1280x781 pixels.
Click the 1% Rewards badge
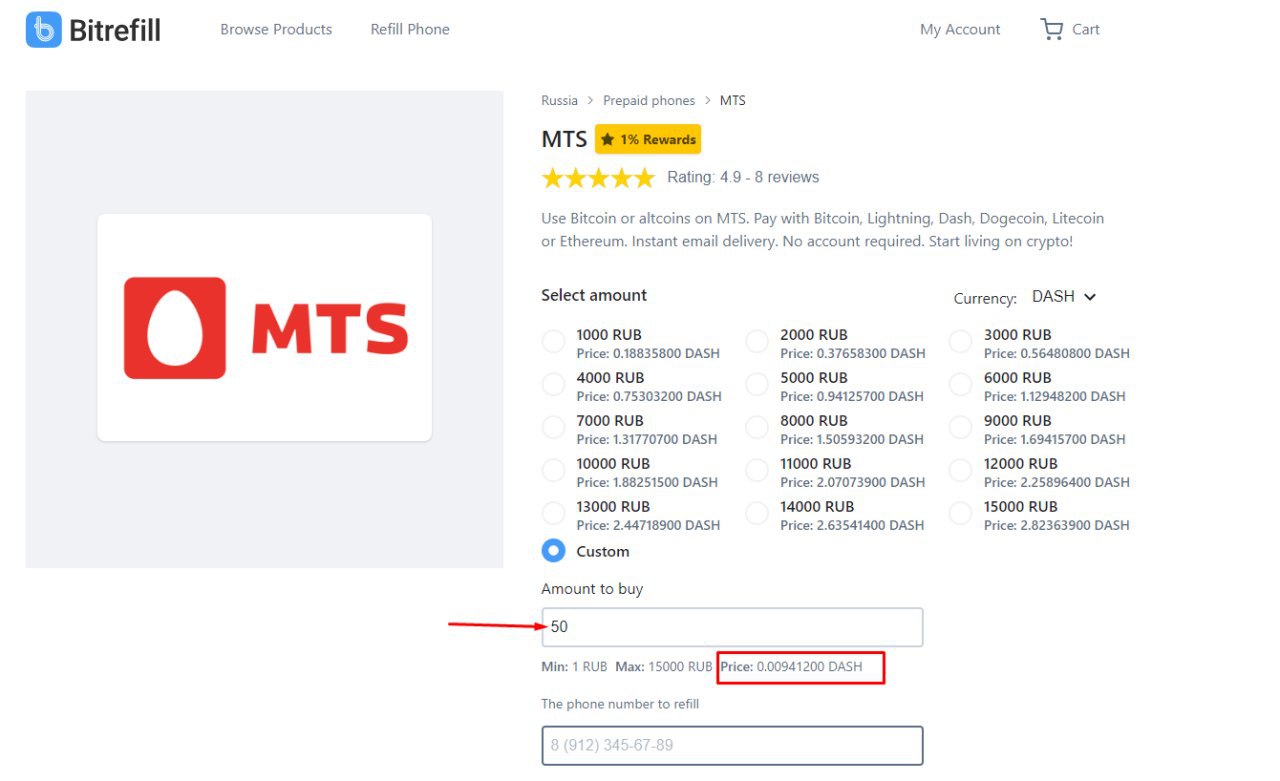[648, 139]
